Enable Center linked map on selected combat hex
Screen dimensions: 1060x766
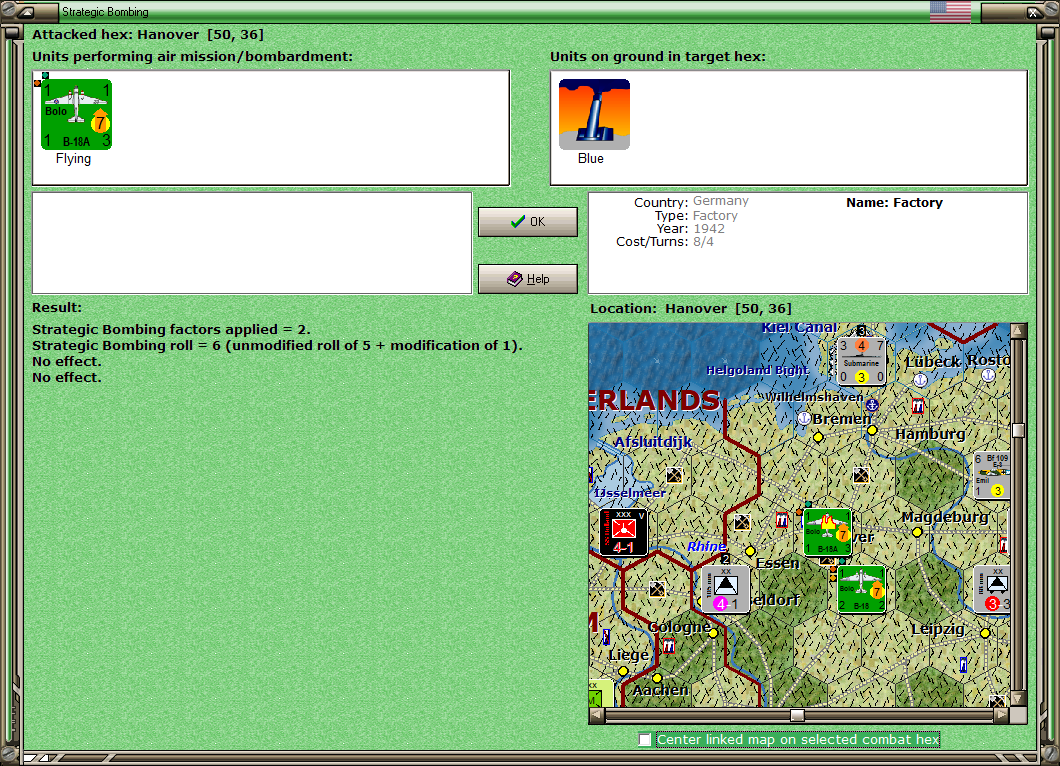tap(644, 740)
